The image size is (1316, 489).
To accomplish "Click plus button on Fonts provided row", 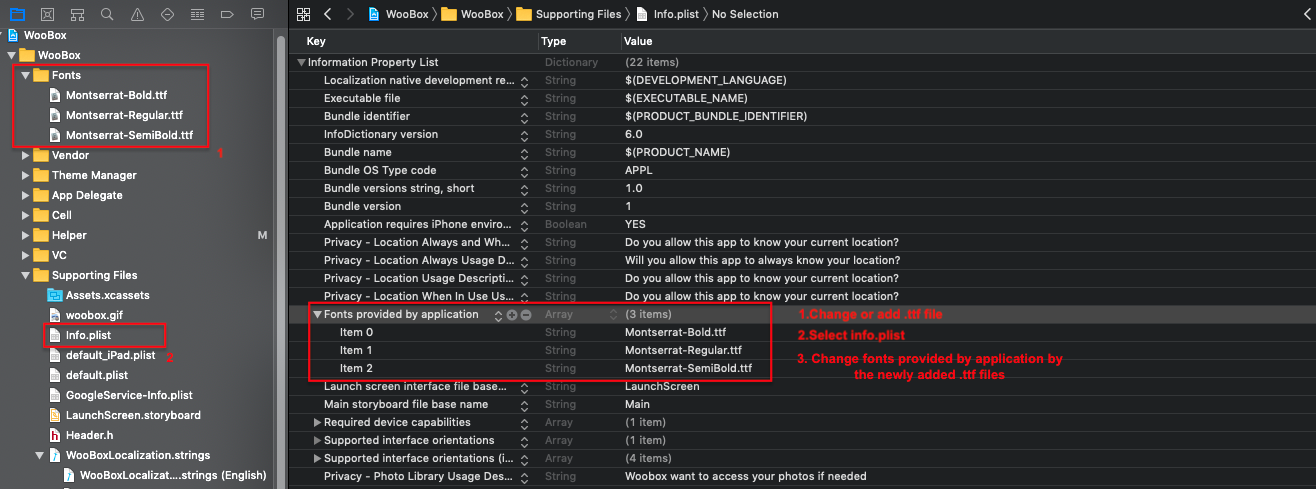I will (511, 315).
